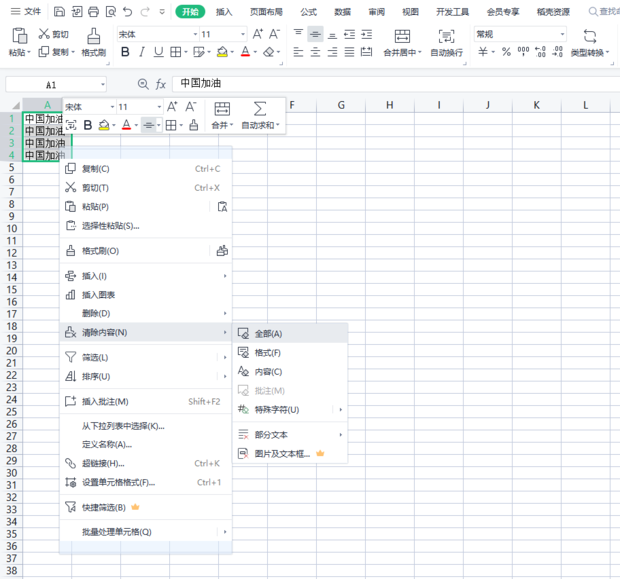This screenshot has width=620, height=579.
Task: Click the Print Preview icon
Action: 111,12
